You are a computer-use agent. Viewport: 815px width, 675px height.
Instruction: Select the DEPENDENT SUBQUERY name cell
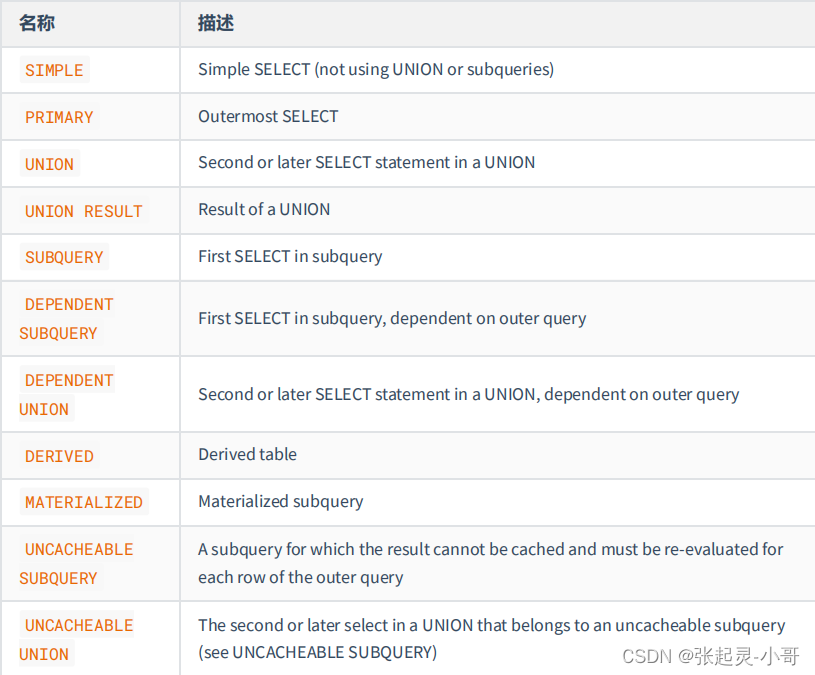point(66,318)
